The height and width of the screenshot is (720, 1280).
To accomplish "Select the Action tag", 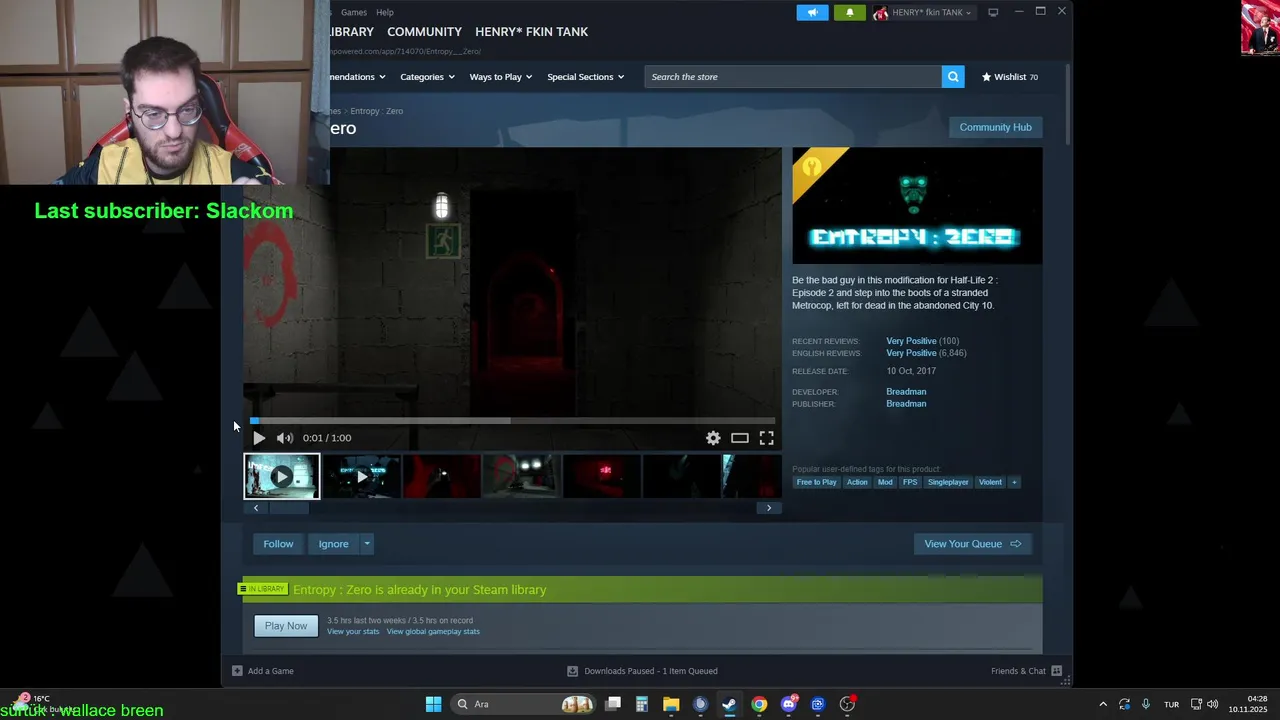I will tap(857, 482).
